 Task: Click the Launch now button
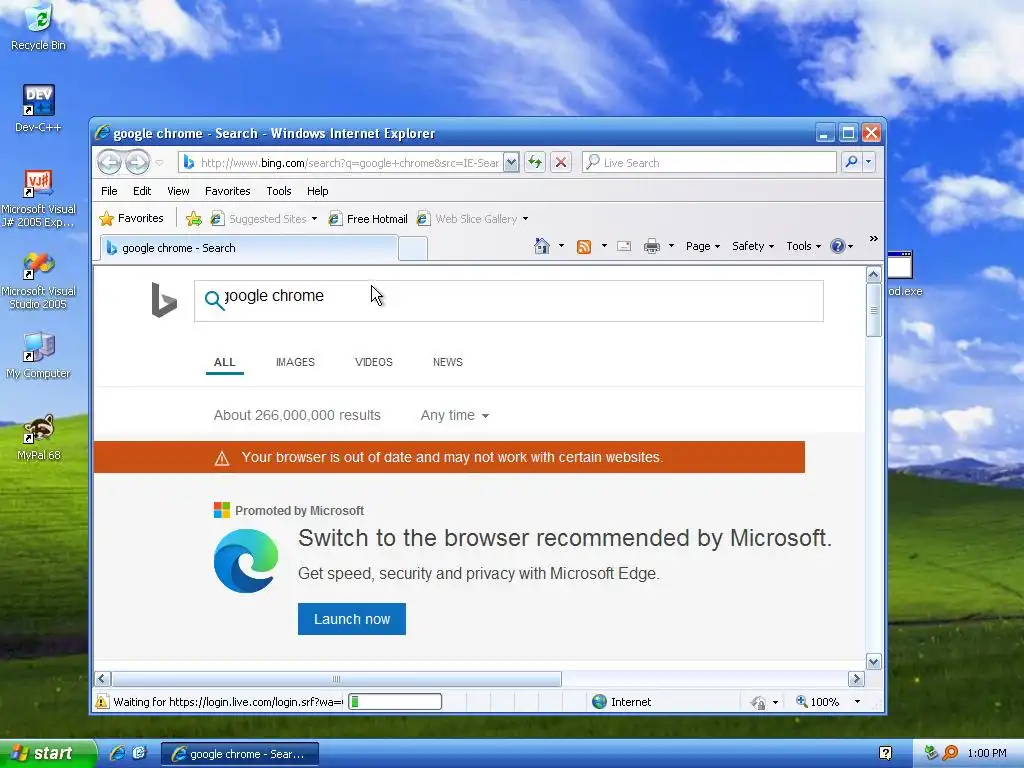(352, 619)
